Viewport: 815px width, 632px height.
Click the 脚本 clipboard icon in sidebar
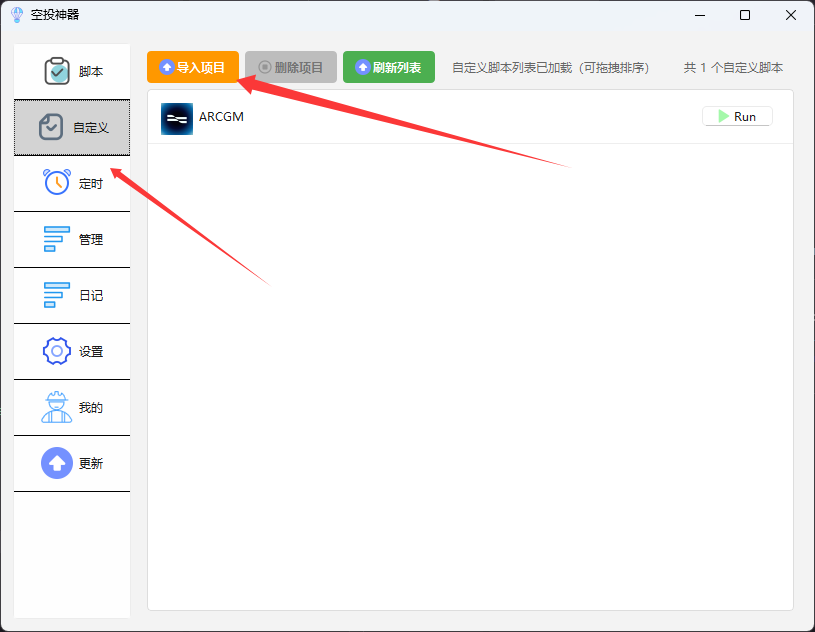(57, 72)
